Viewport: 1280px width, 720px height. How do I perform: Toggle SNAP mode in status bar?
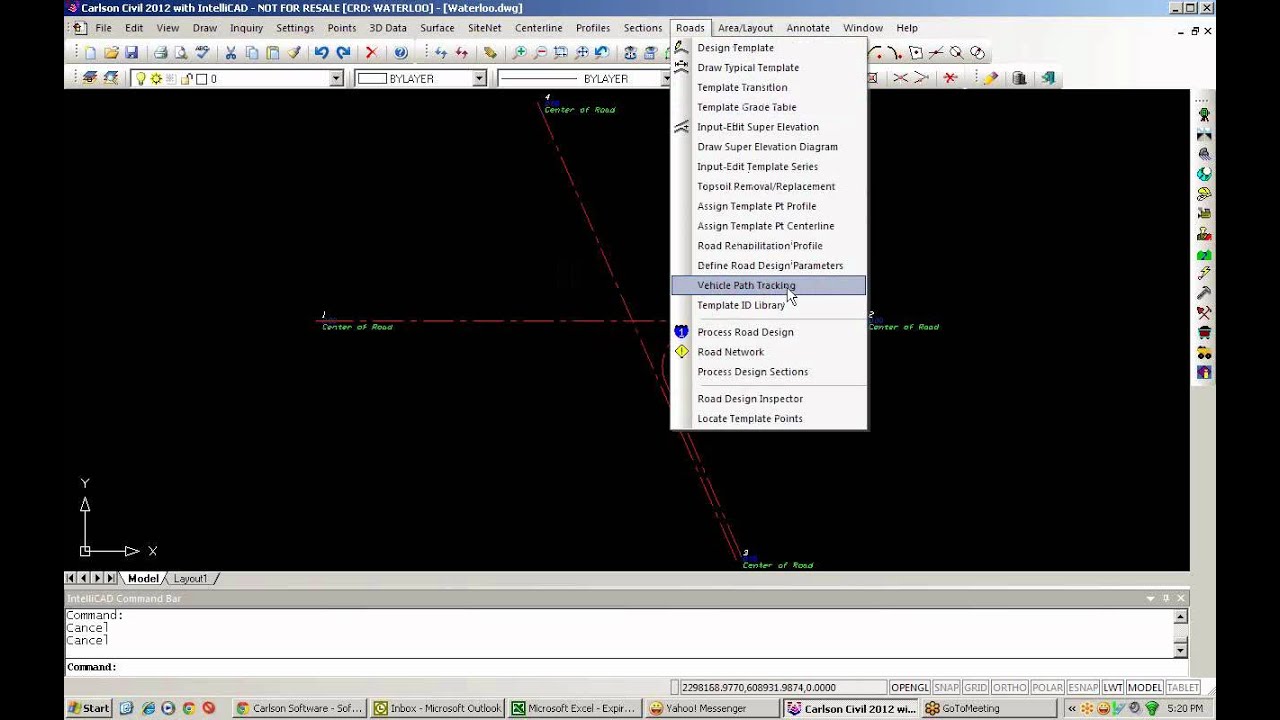(x=946, y=688)
